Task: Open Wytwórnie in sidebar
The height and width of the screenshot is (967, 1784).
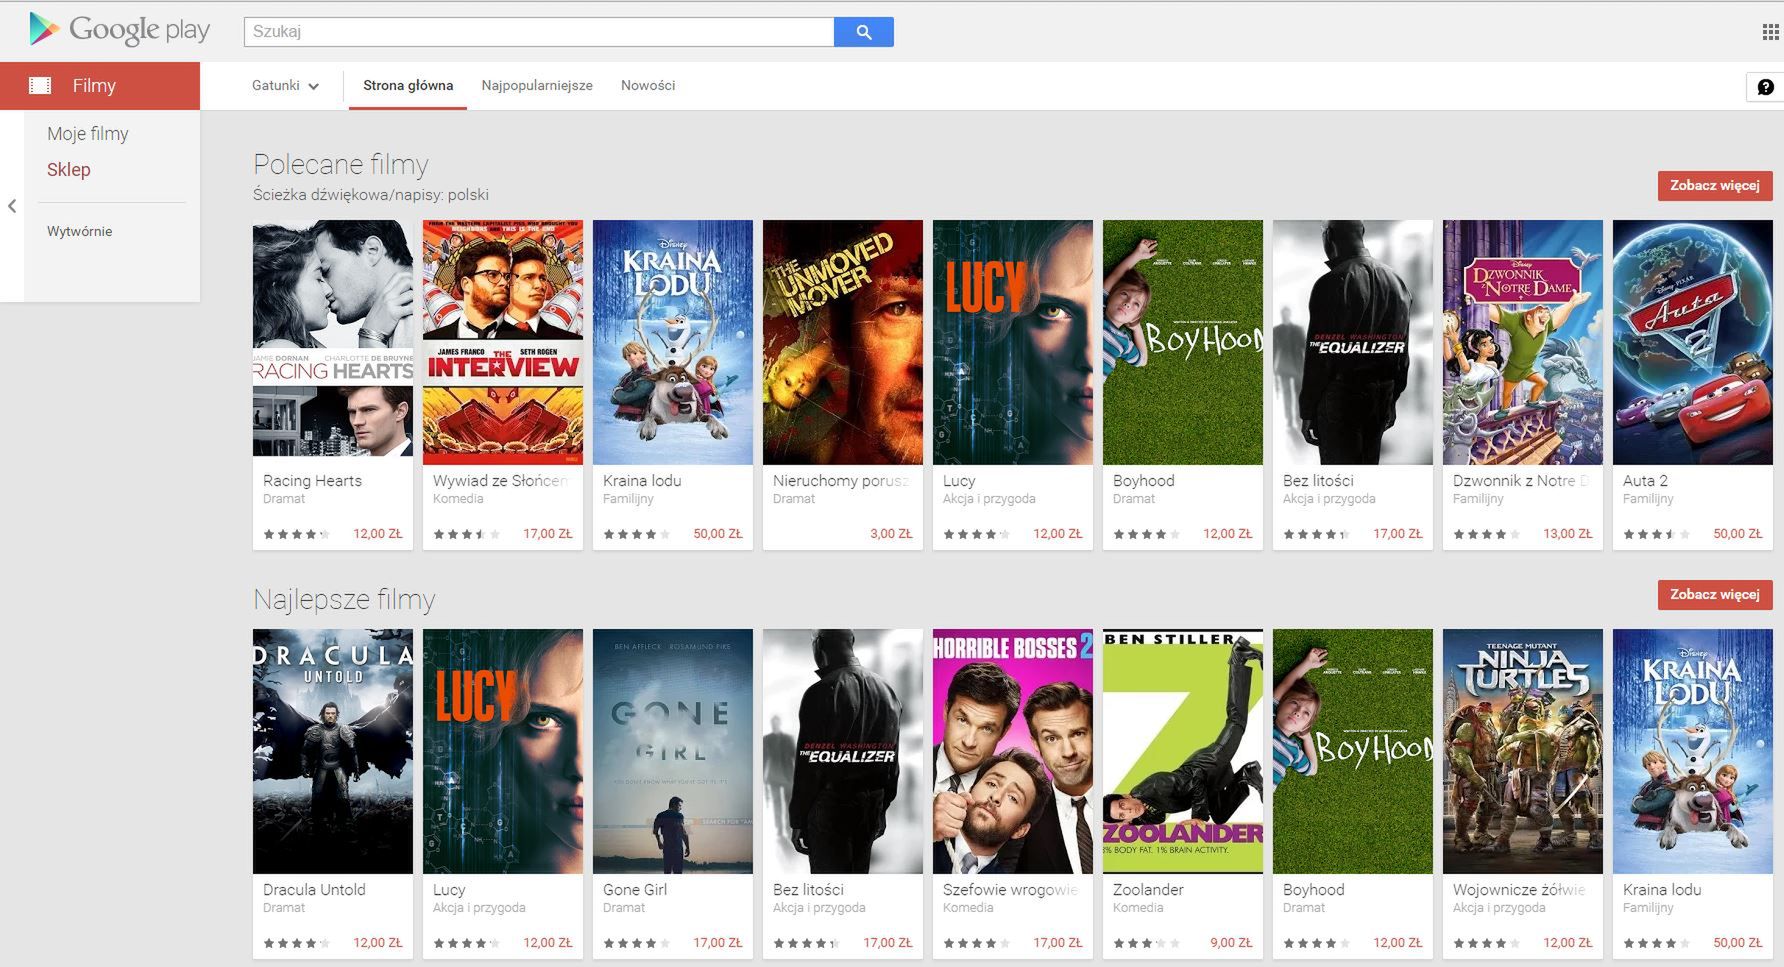Action: click(80, 231)
